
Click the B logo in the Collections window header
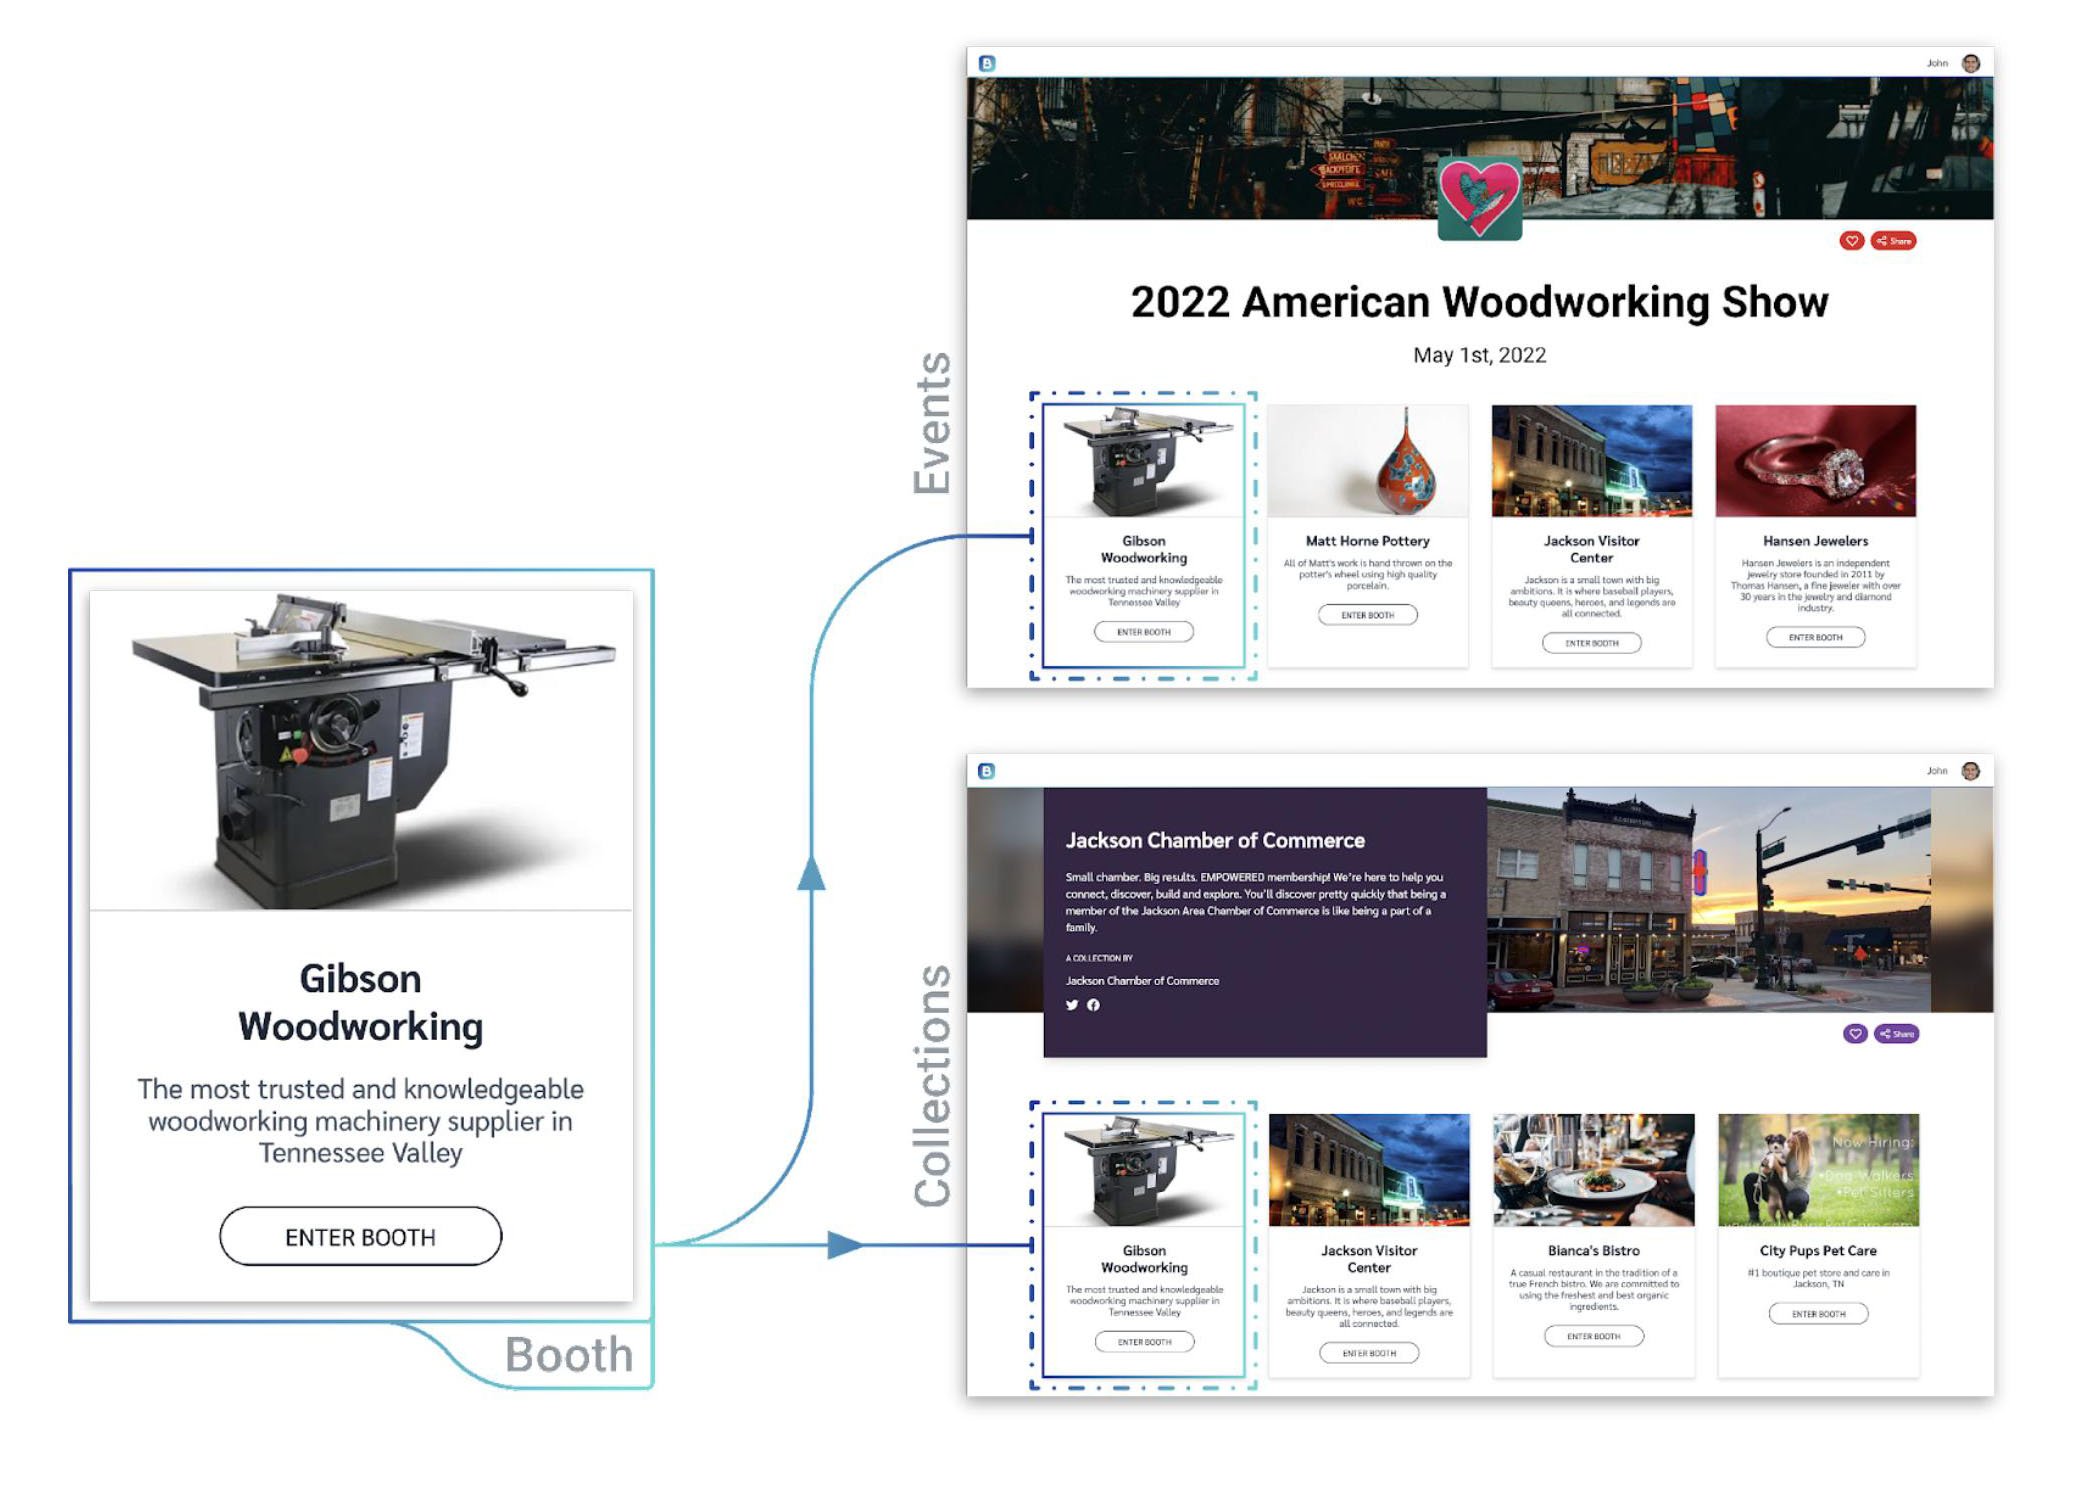tap(986, 771)
